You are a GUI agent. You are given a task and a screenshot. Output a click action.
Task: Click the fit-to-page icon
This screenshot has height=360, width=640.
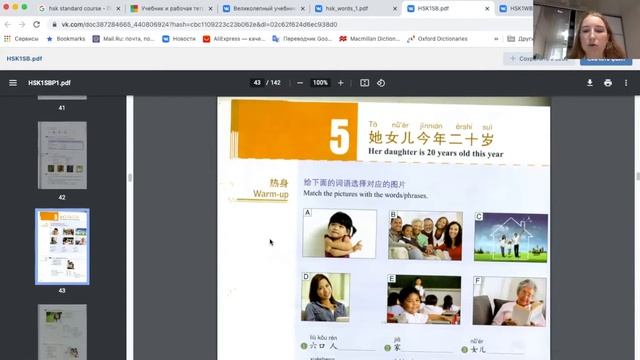click(x=364, y=83)
